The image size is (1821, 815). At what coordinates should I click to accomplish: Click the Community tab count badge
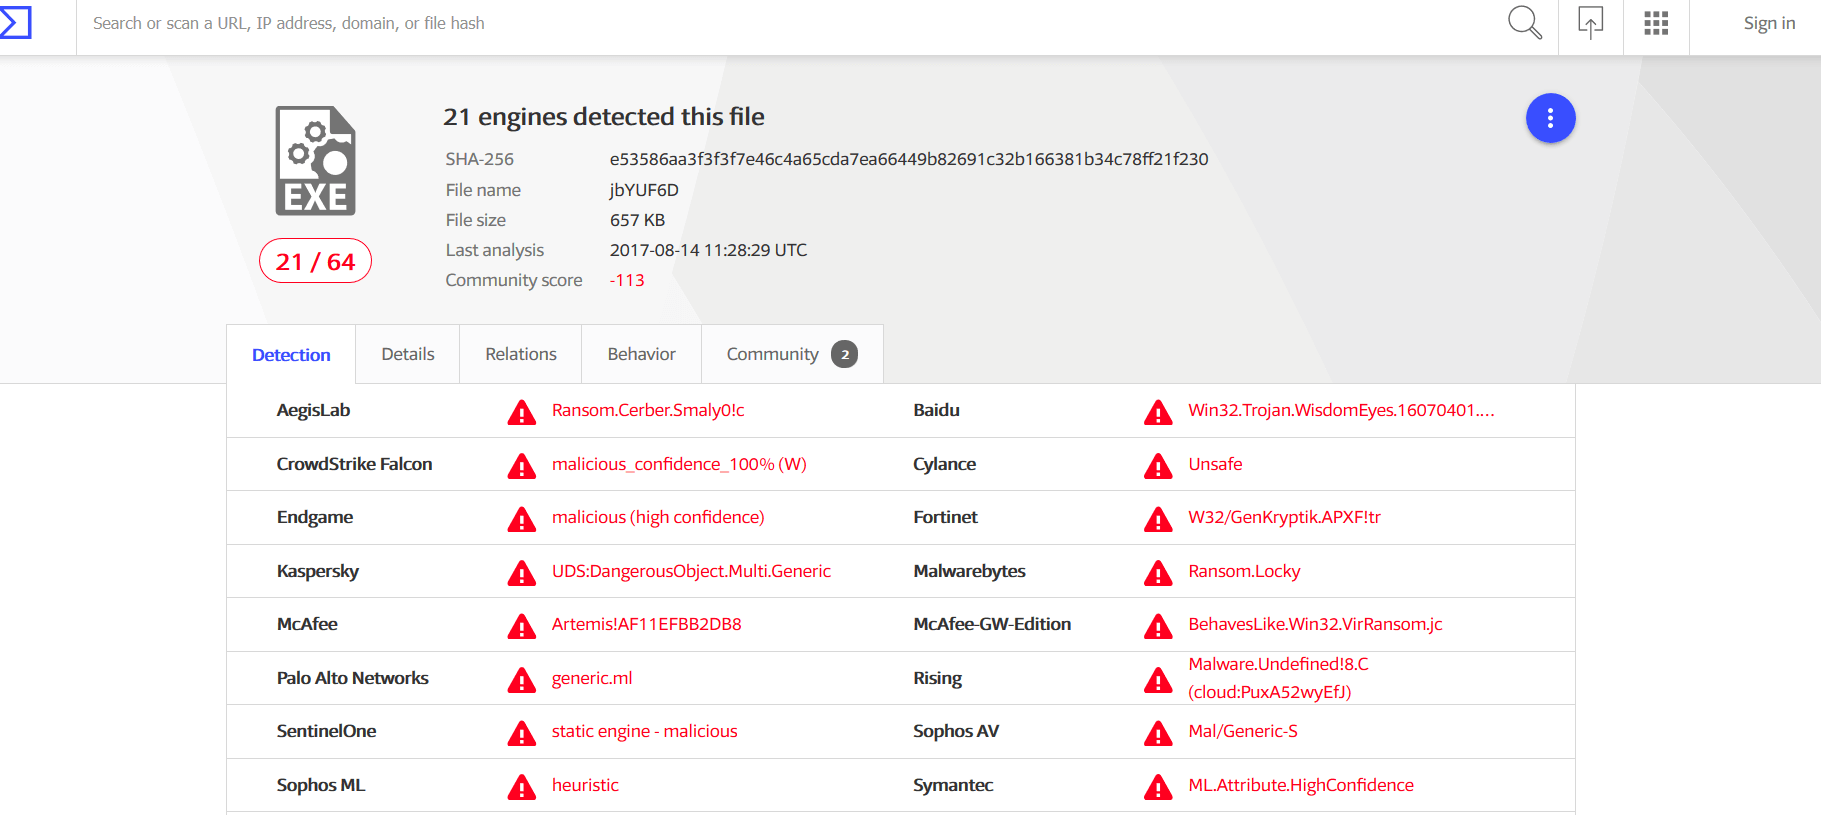(845, 354)
